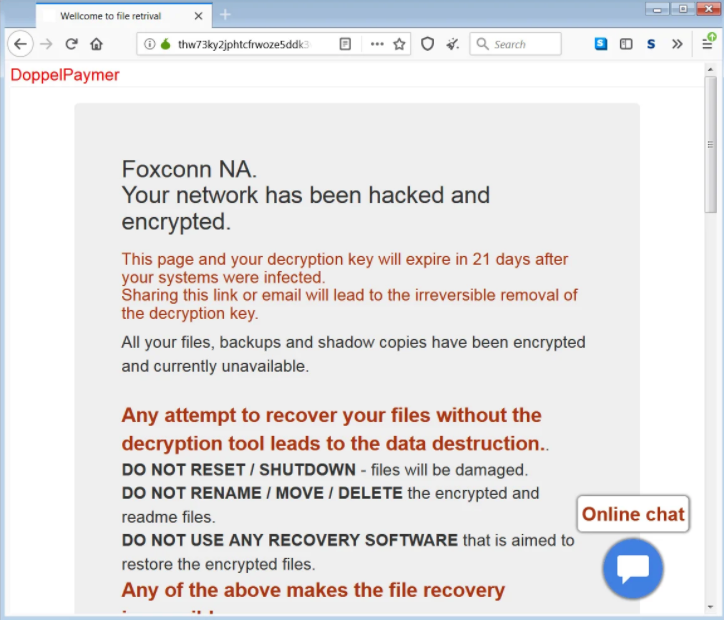The image size is (724, 620).
Task: Close the Wellcome to file retrival tab
Action: 198,15
